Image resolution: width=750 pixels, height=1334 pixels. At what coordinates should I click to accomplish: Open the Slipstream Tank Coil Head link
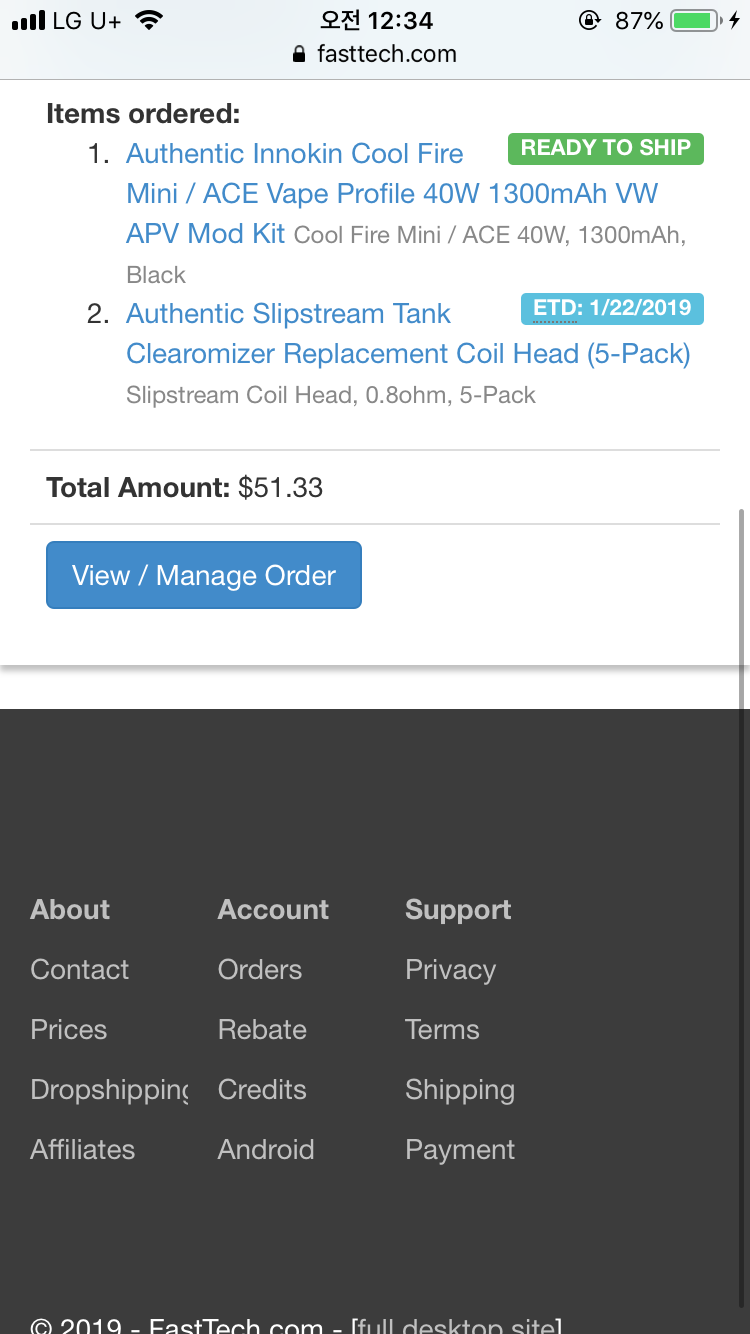click(288, 314)
